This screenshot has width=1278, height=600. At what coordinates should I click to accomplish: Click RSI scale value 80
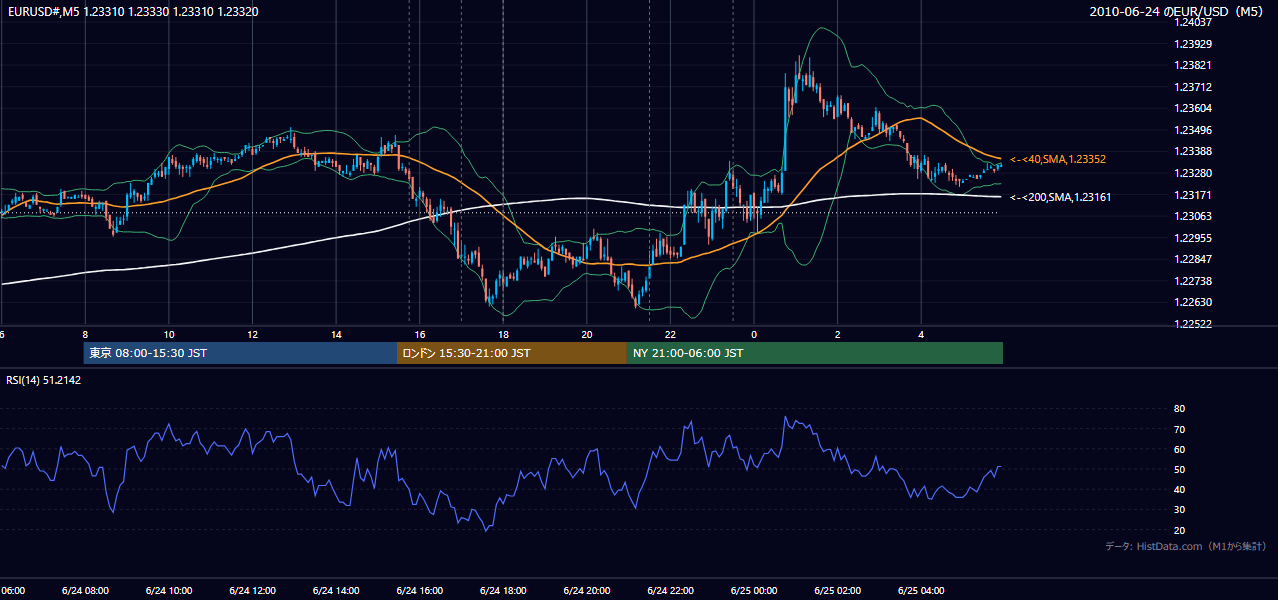click(1179, 409)
